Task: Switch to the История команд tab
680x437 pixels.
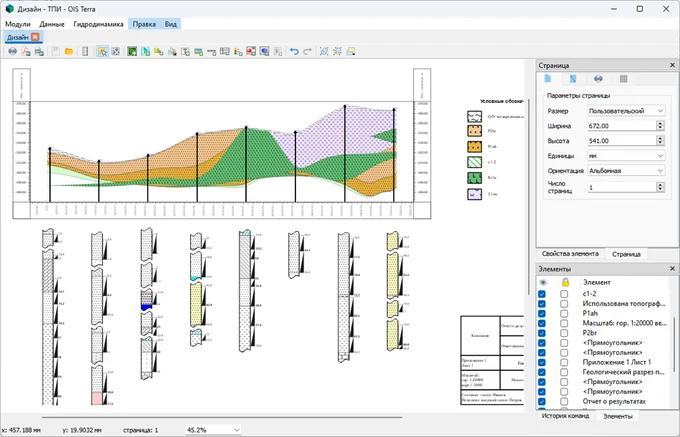Action: (x=566, y=415)
